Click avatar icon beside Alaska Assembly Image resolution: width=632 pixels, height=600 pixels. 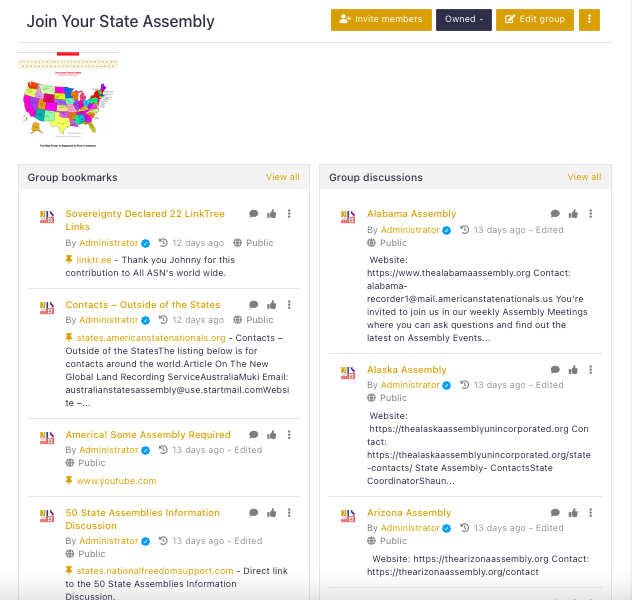pyautogui.click(x=347, y=376)
